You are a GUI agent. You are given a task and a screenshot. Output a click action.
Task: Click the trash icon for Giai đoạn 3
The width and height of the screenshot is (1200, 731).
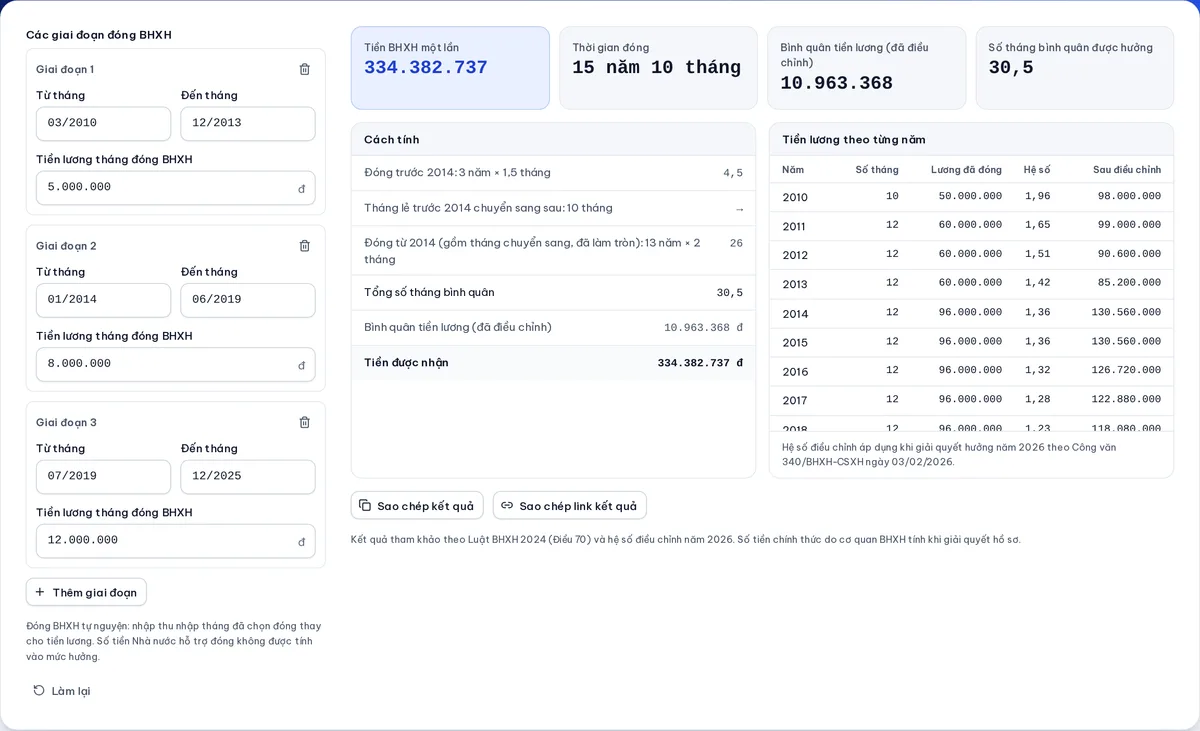[x=304, y=422]
